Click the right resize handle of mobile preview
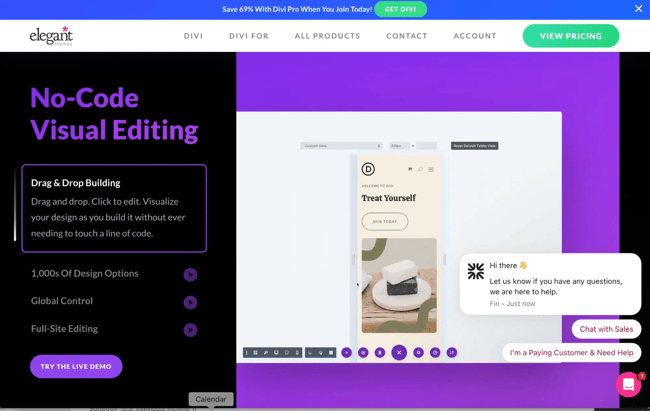The image size is (650, 411). [x=444, y=259]
